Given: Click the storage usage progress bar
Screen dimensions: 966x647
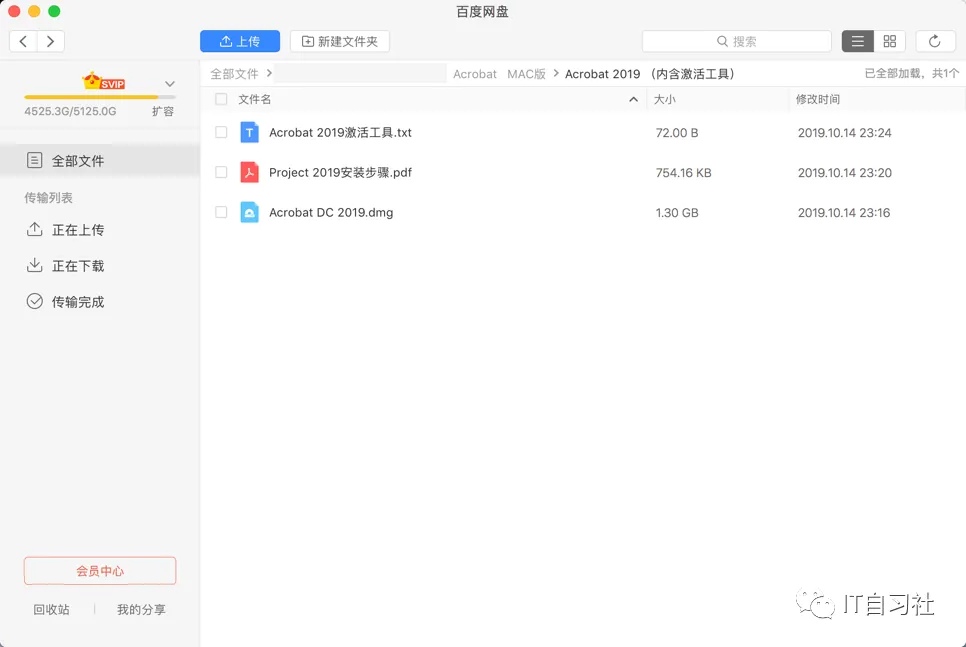Looking at the screenshot, I should click(100, 97).
